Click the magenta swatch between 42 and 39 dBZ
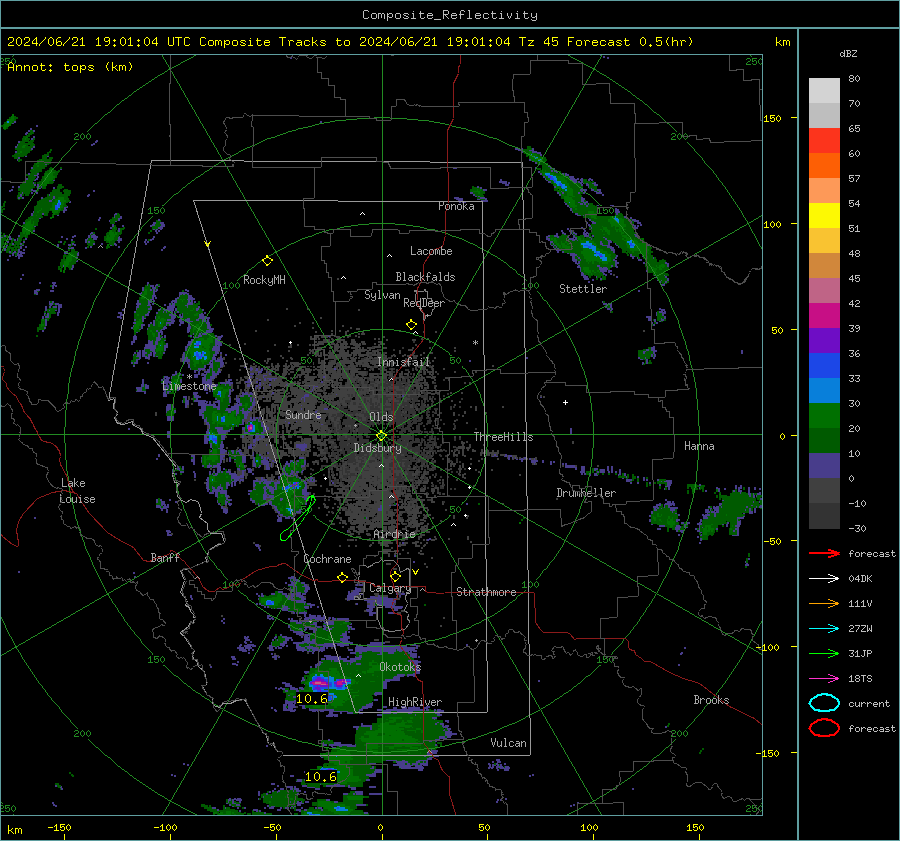Image resolution: width=900 pixels, height=841 pixels. click(x=824, y=315)
